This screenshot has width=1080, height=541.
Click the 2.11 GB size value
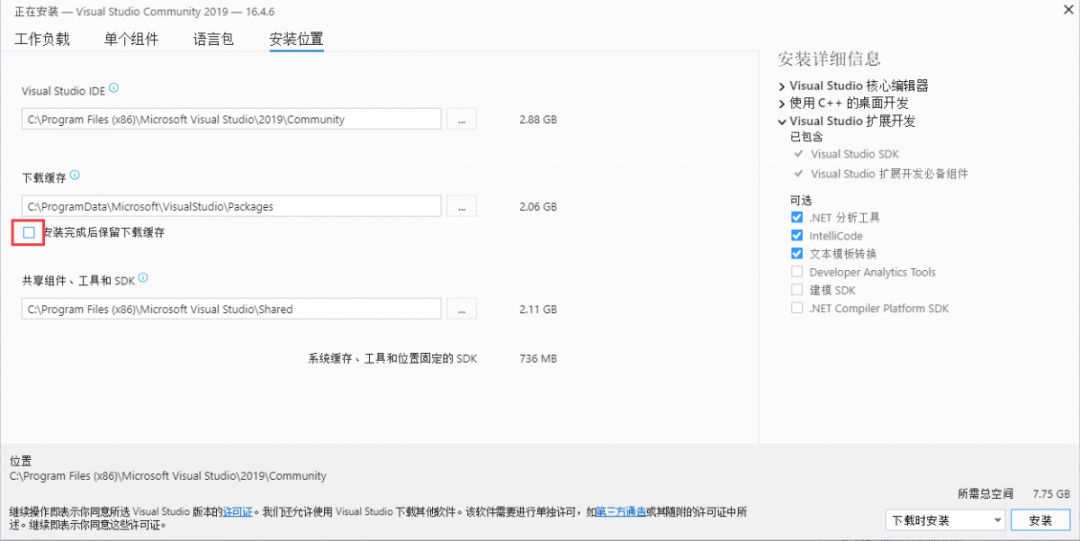tap(538, 309)
